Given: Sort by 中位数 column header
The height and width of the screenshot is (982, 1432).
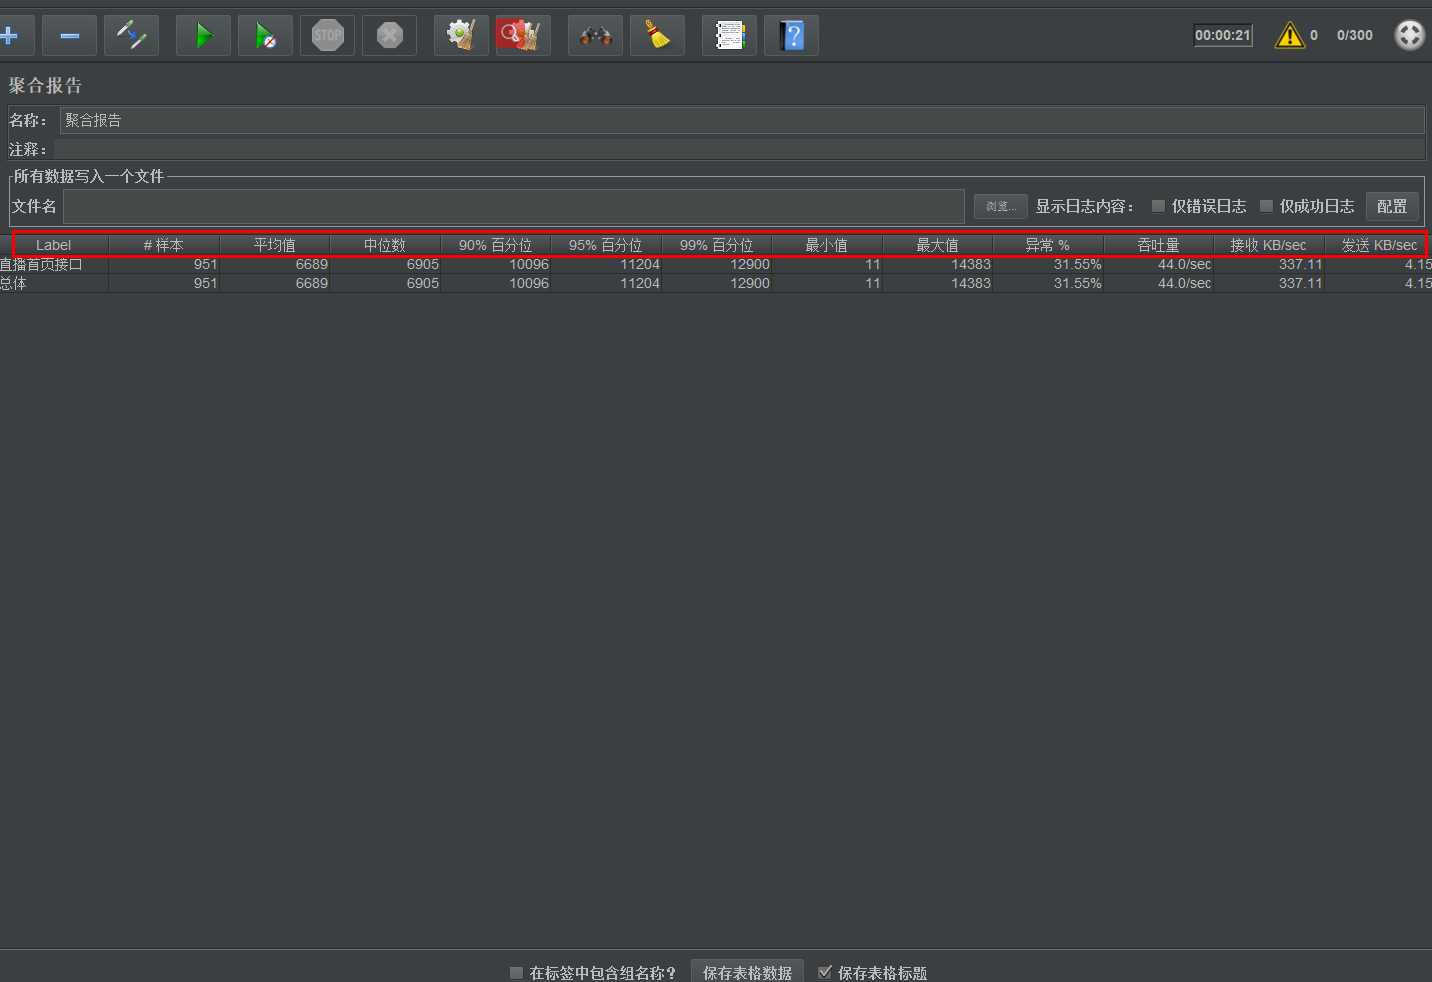Looking at the screenshot, I should point(385,245).
